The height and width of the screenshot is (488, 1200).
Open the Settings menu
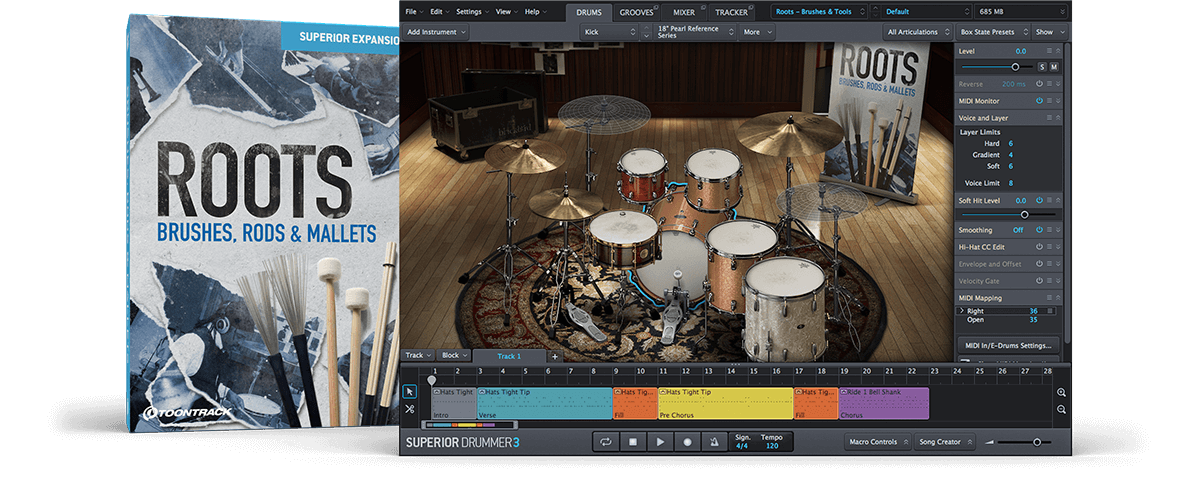point(471,12)
